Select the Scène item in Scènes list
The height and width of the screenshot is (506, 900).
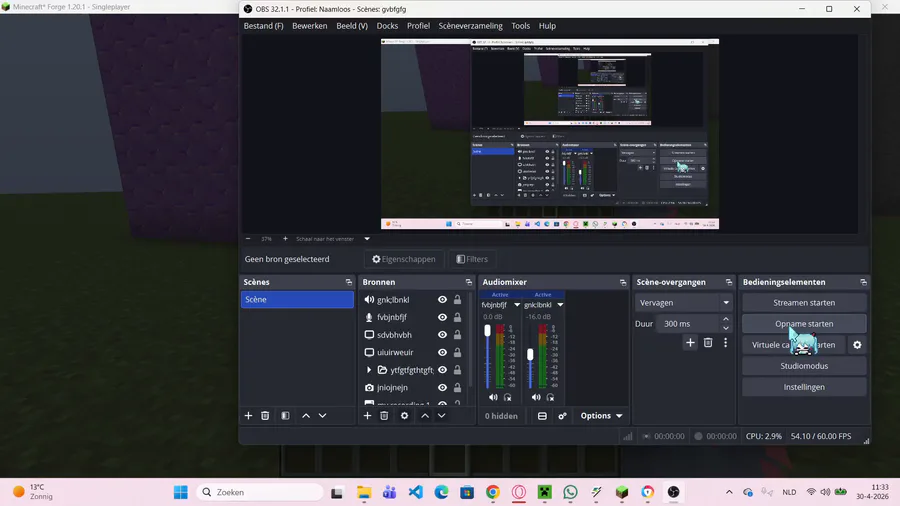pyautogui.click(x=297, y=299)
